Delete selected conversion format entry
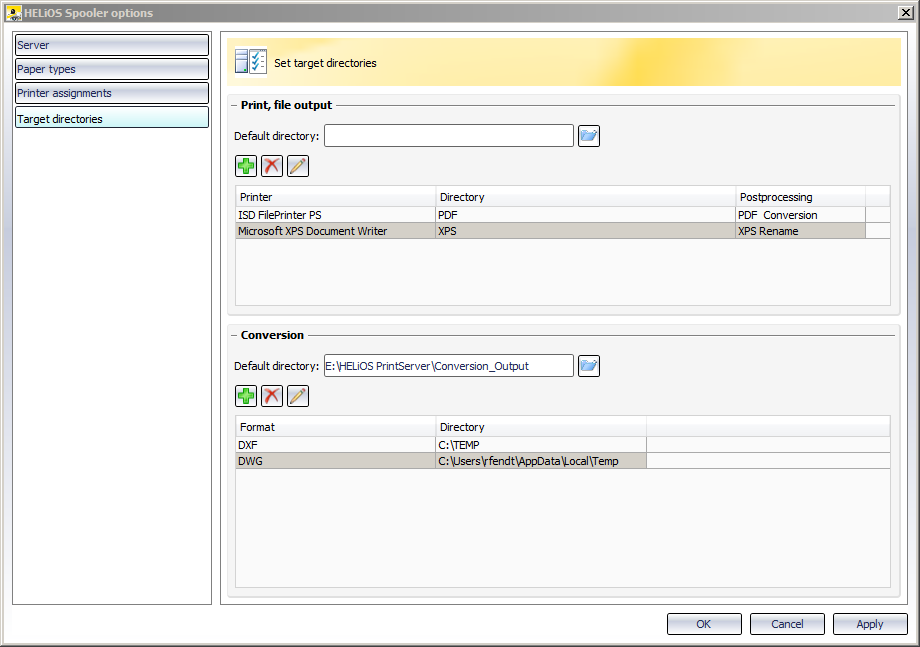The height and width of the screenshot is (647, 920). click(x=272, y=396)
